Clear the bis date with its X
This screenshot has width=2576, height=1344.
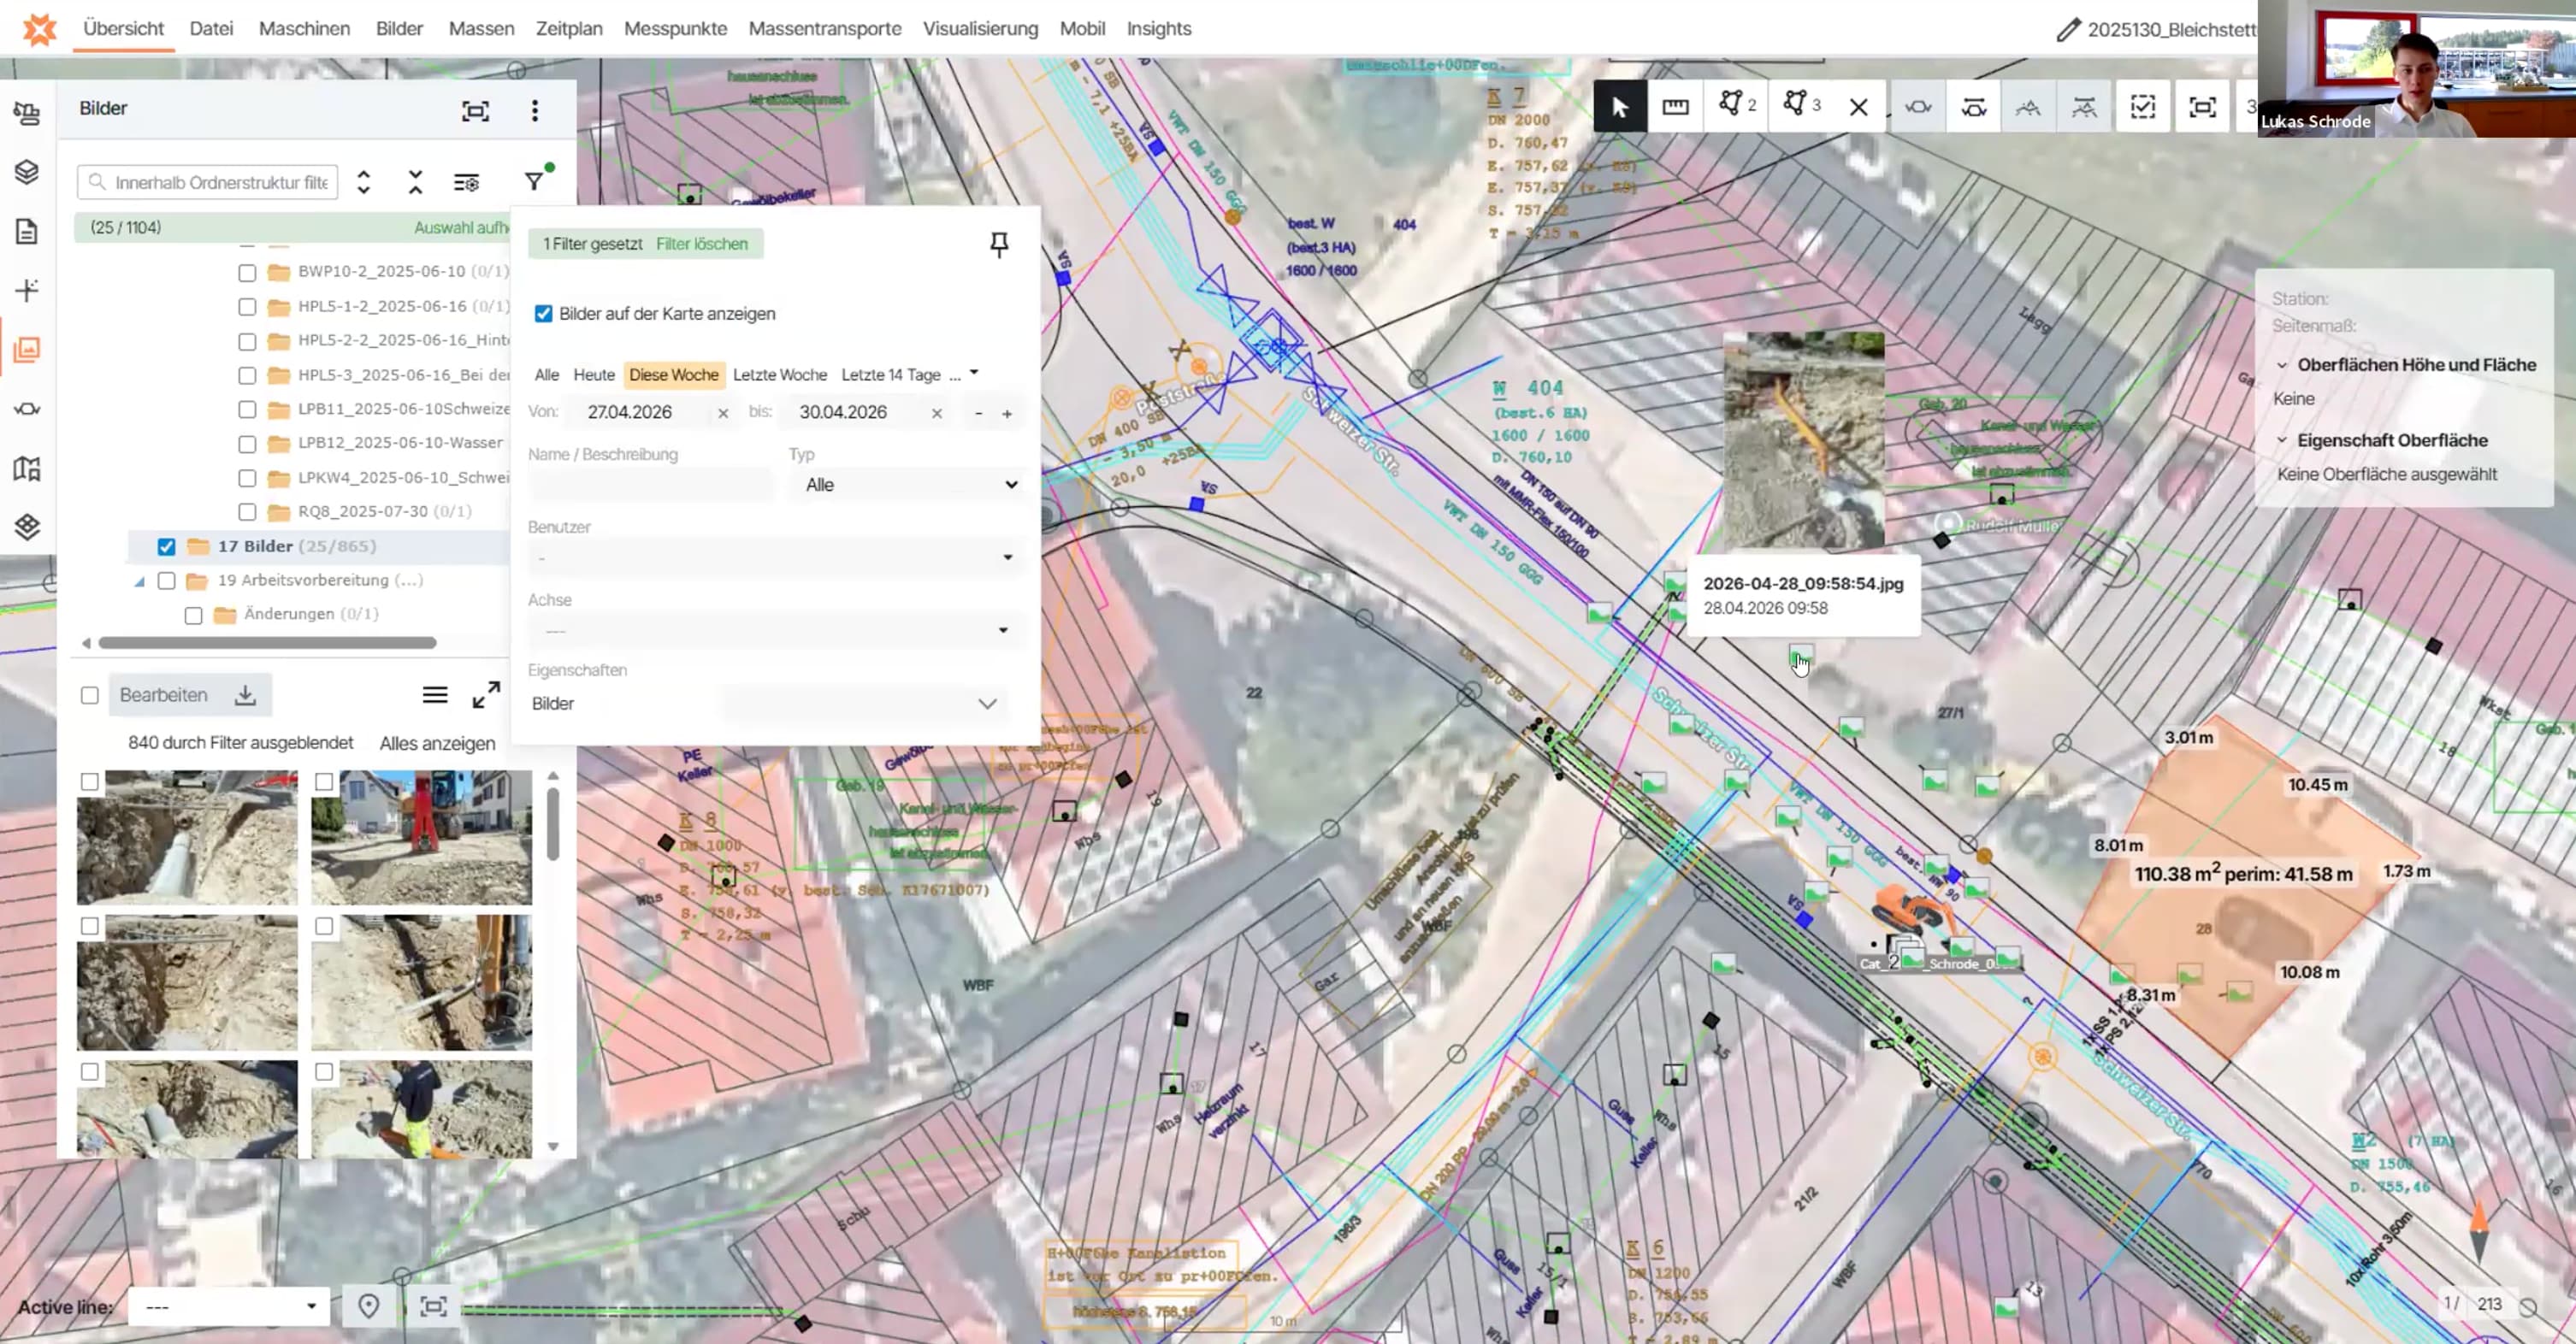click(936, 413)
